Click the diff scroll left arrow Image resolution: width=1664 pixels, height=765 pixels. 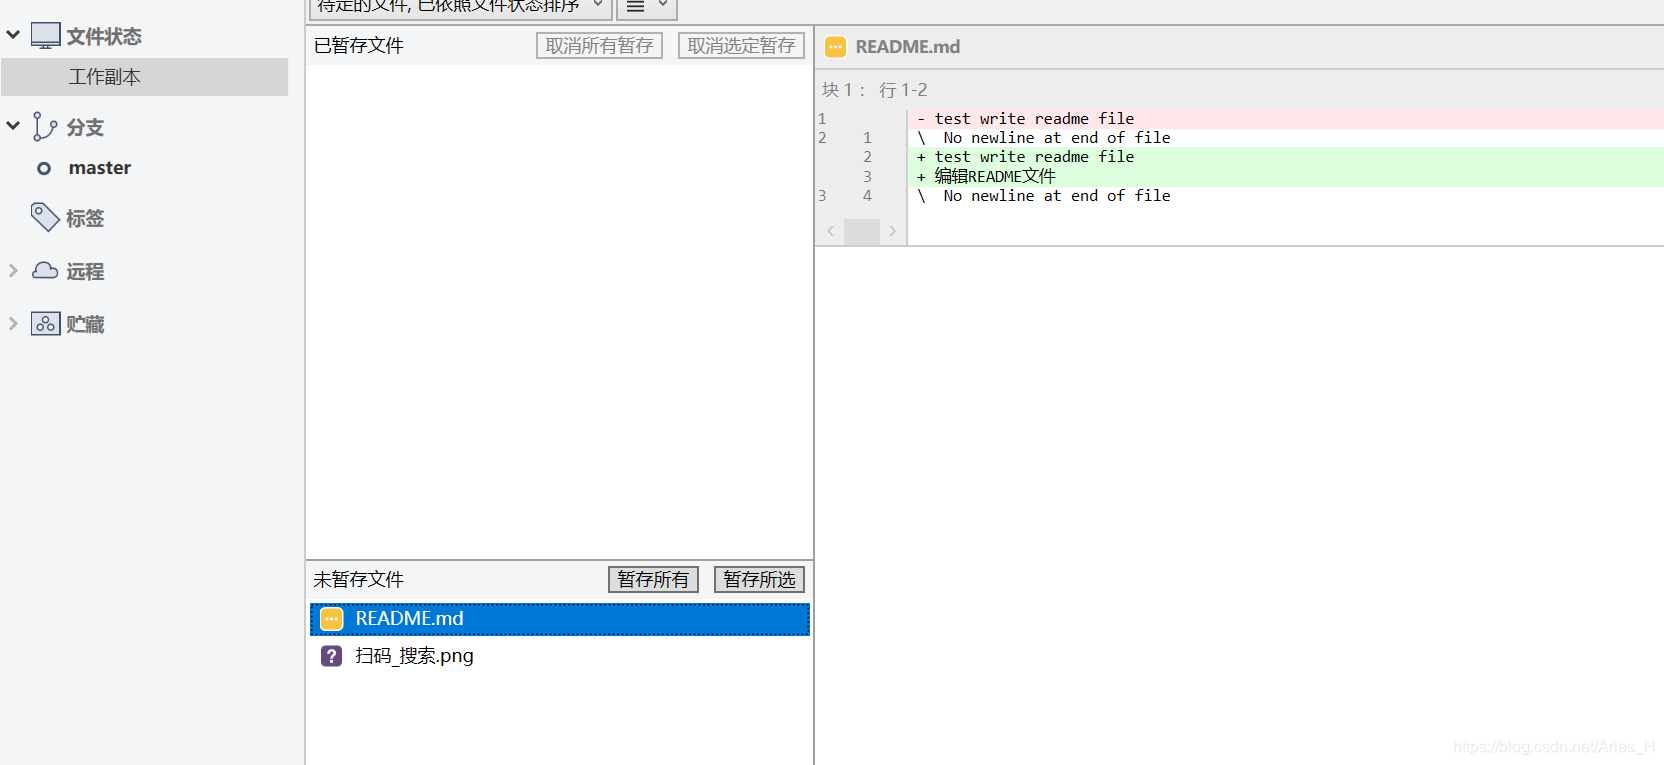pos(830,231)
